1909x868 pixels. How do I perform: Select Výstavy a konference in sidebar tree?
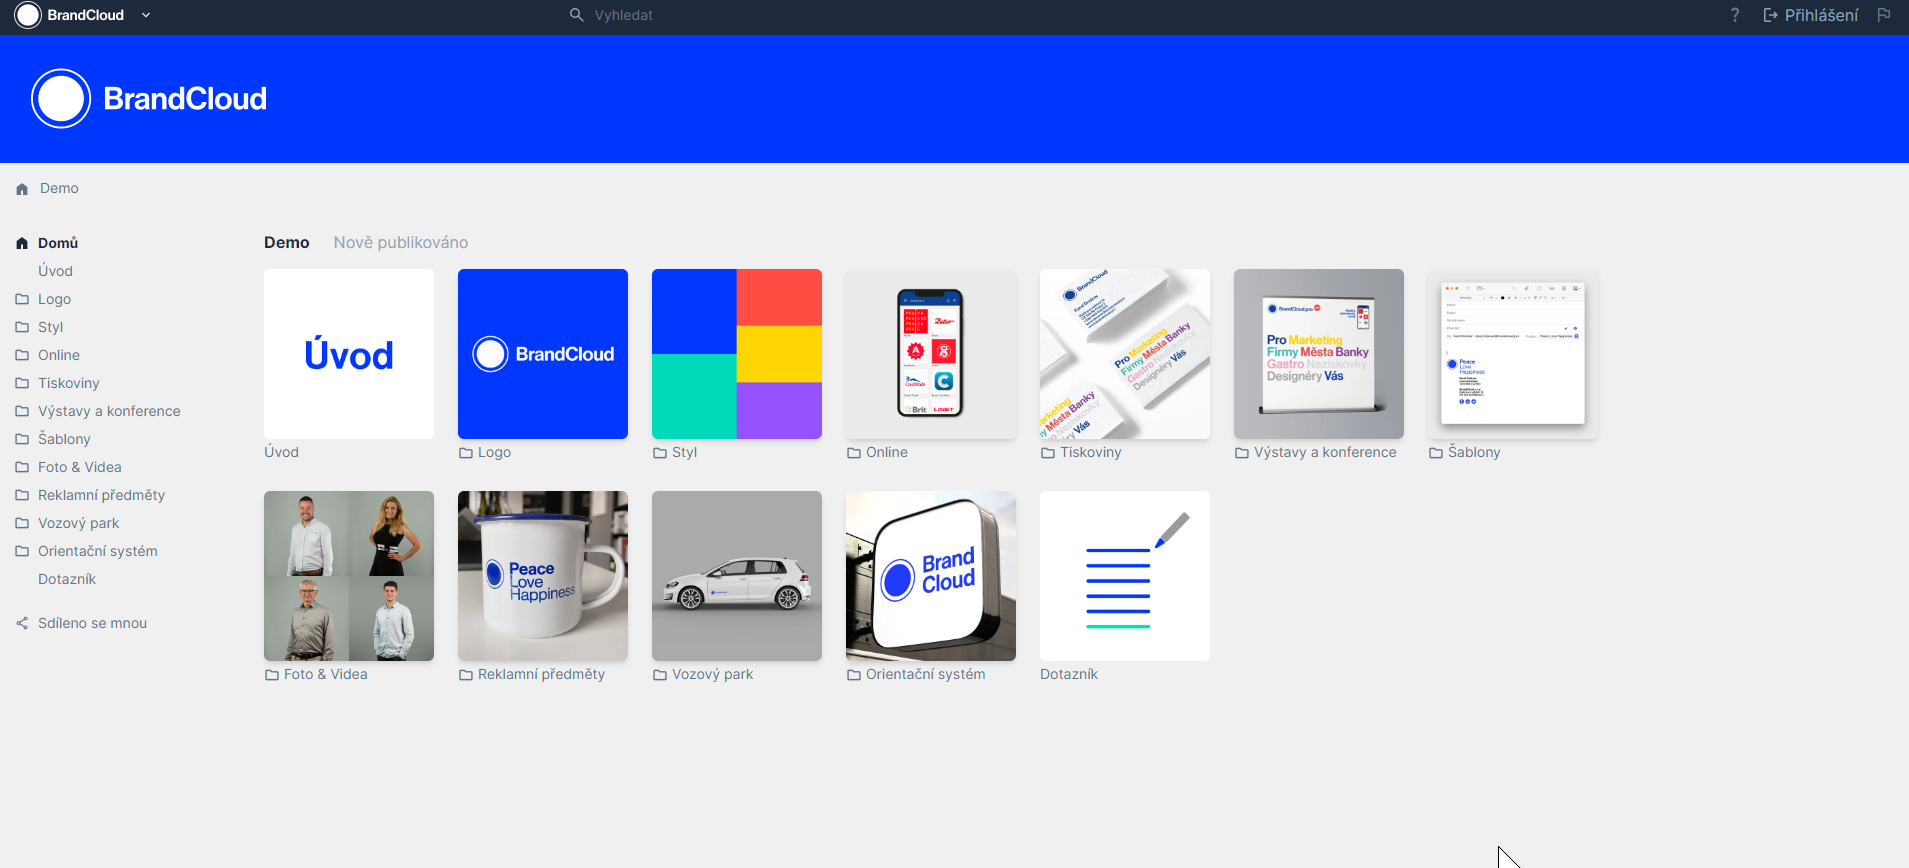pyautogui.click(x=109, y=411)
